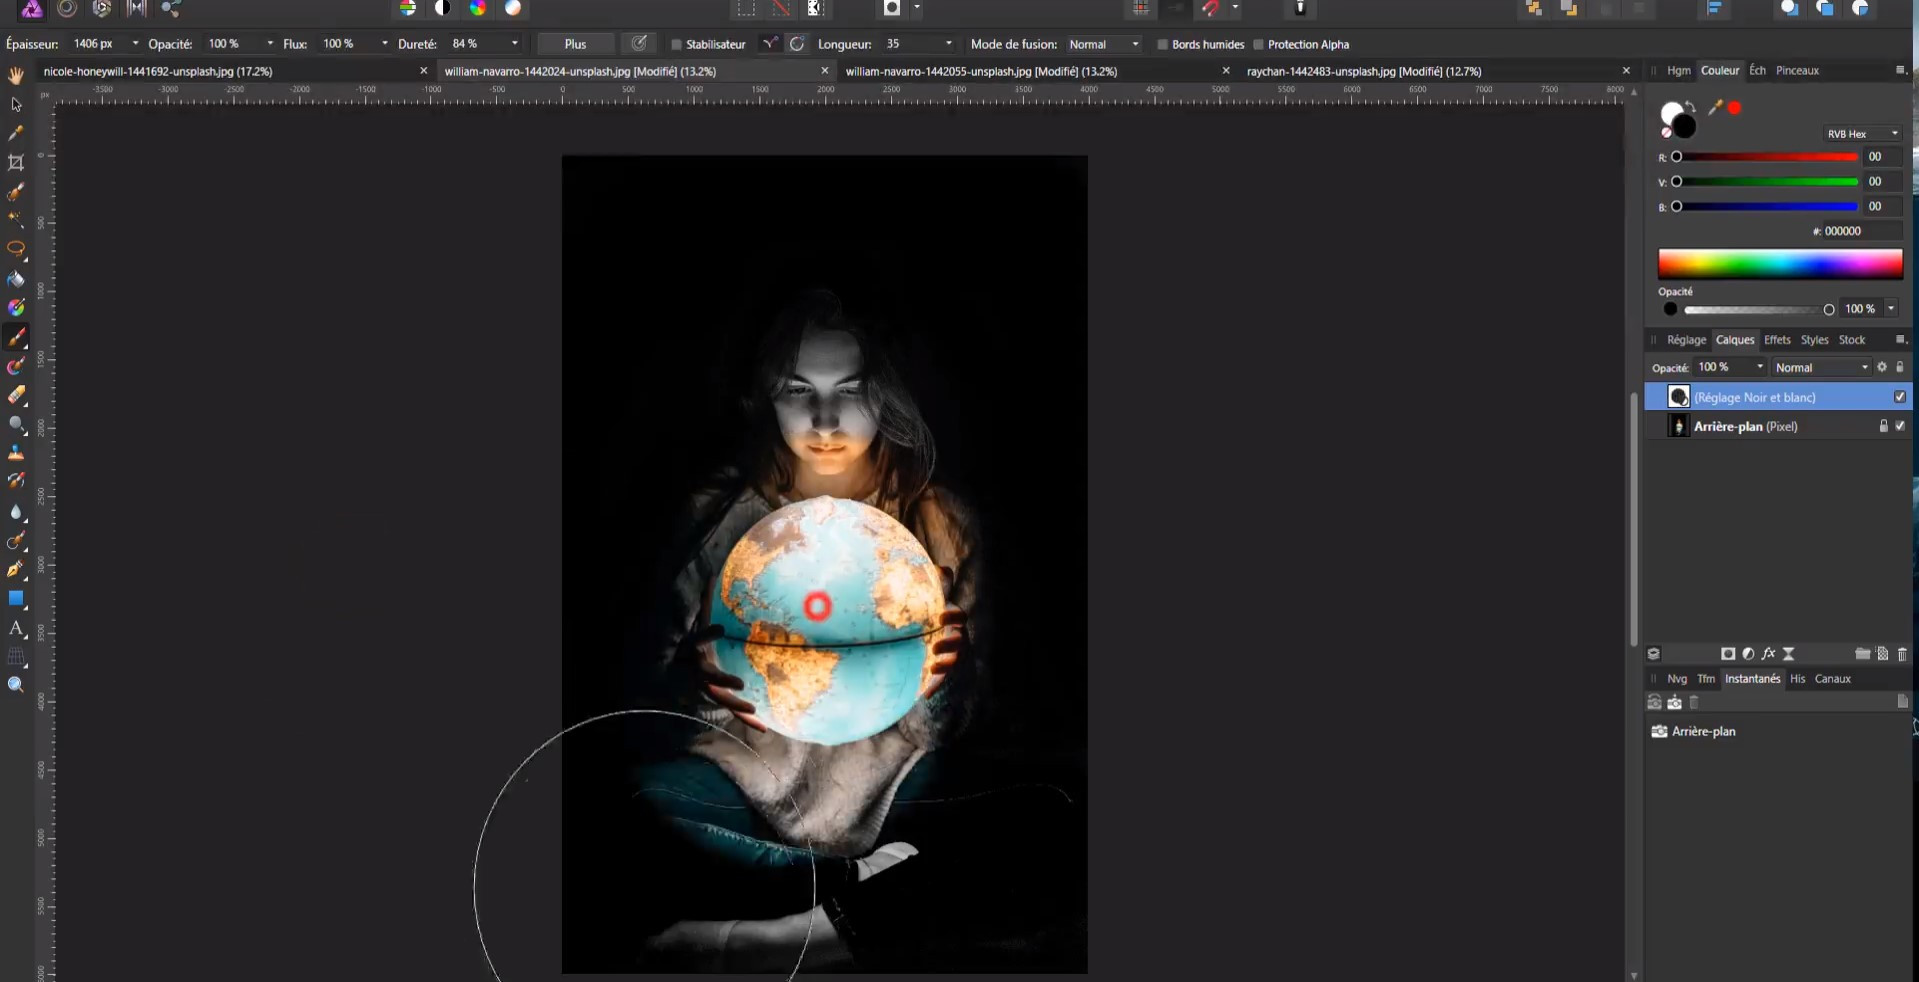
Task: Switch to william-navarro-1442055 document tab
Action: click(x=981, y=71)
